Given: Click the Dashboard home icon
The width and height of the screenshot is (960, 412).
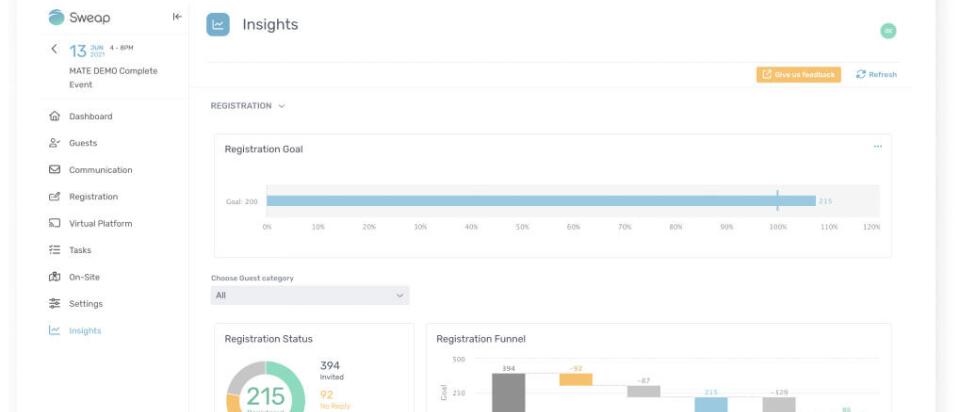Looking at the screenshot, I should [x=55, y=116].
